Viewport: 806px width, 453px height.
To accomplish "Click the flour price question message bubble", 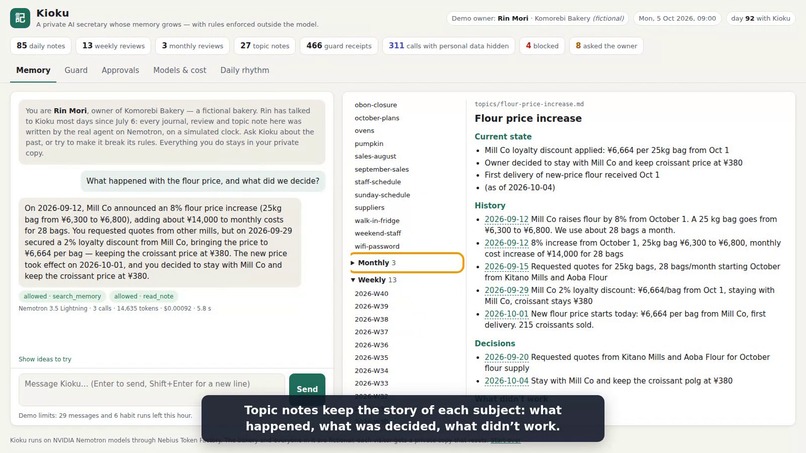I will tap(203, 181).
